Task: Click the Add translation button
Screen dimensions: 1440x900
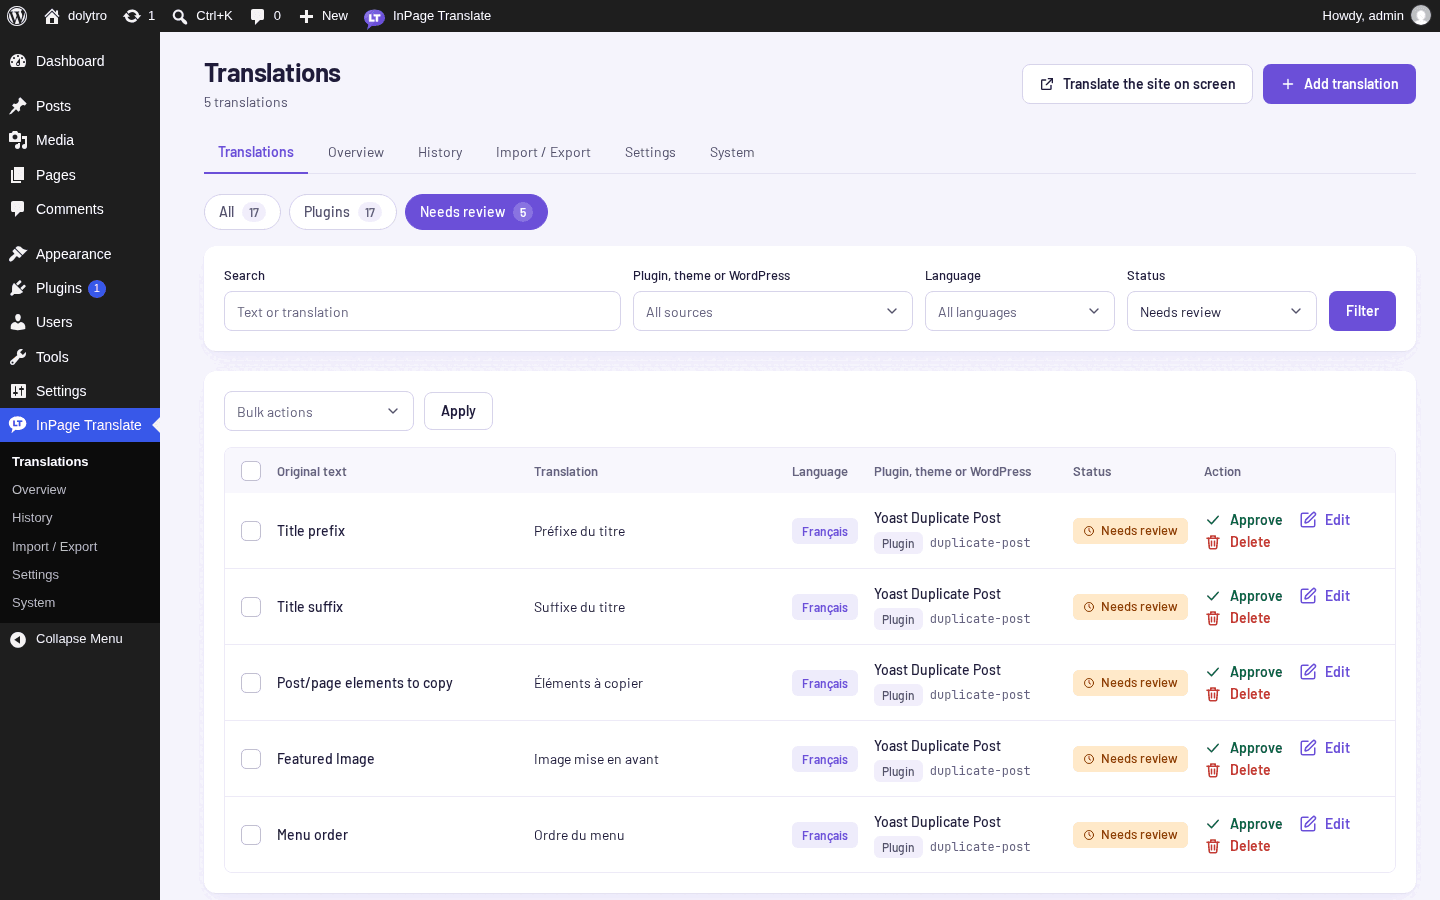Action: coord(1339,84)
